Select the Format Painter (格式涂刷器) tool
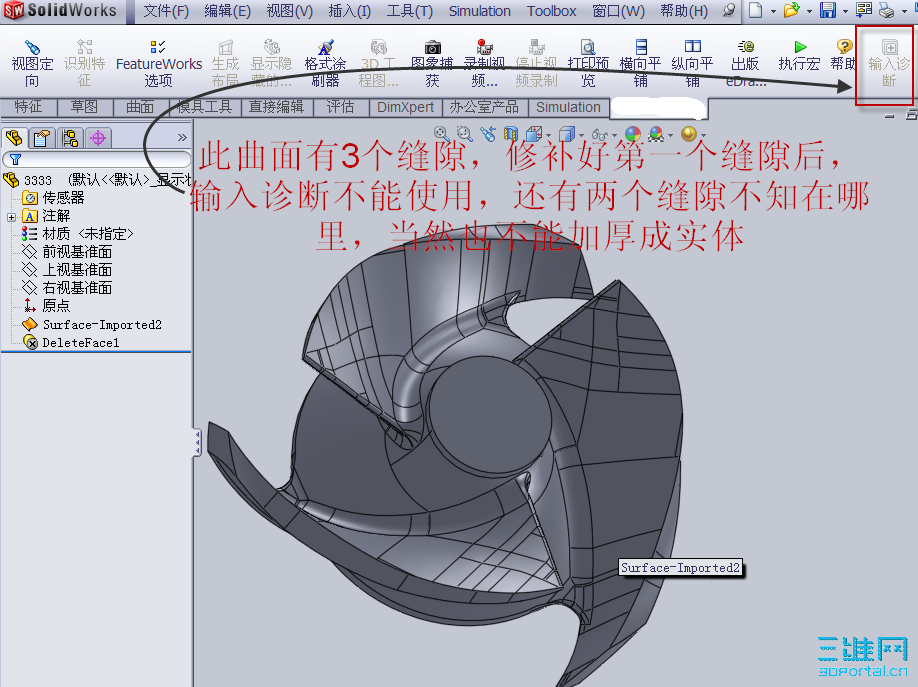 pyautogui.click(x=325, y=63)
